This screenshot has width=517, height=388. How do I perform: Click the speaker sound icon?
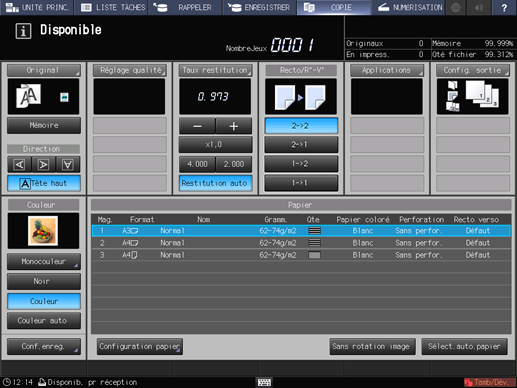(479, 7)
